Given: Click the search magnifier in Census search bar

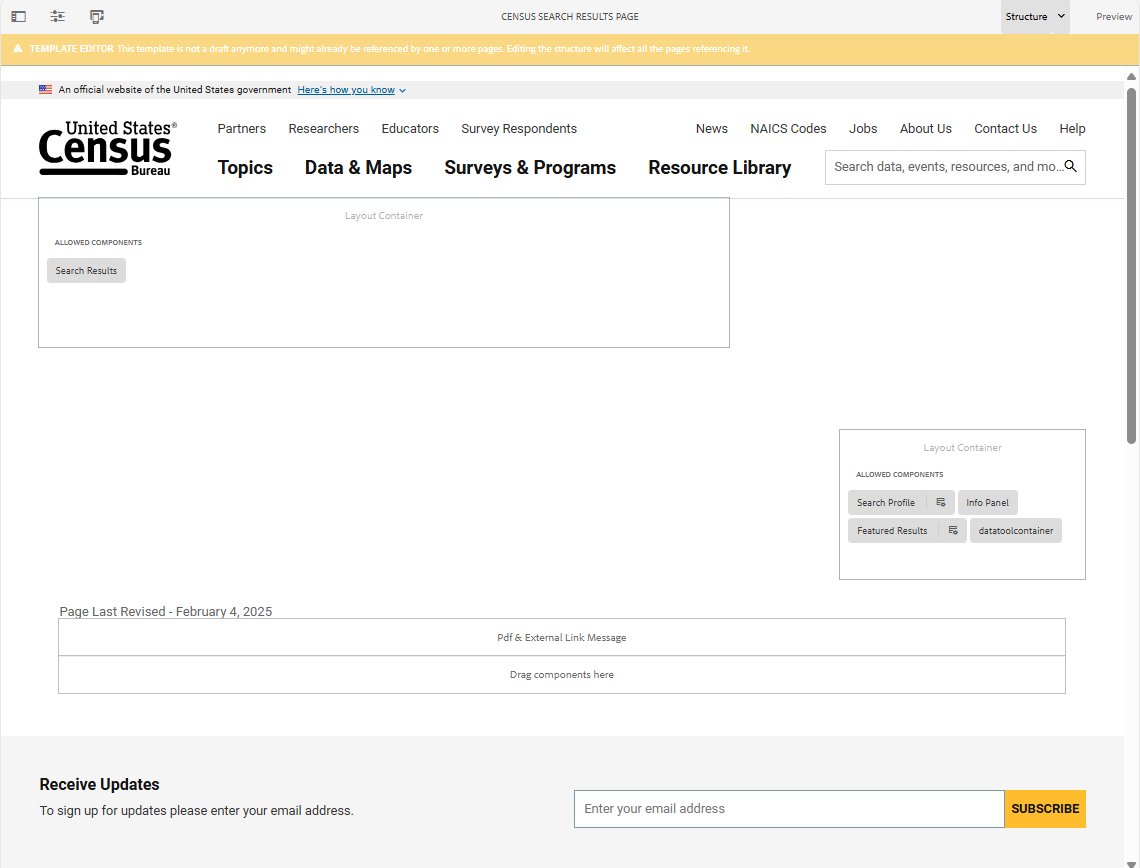Looking at the screenshot, I should (x=1071, y=167).
